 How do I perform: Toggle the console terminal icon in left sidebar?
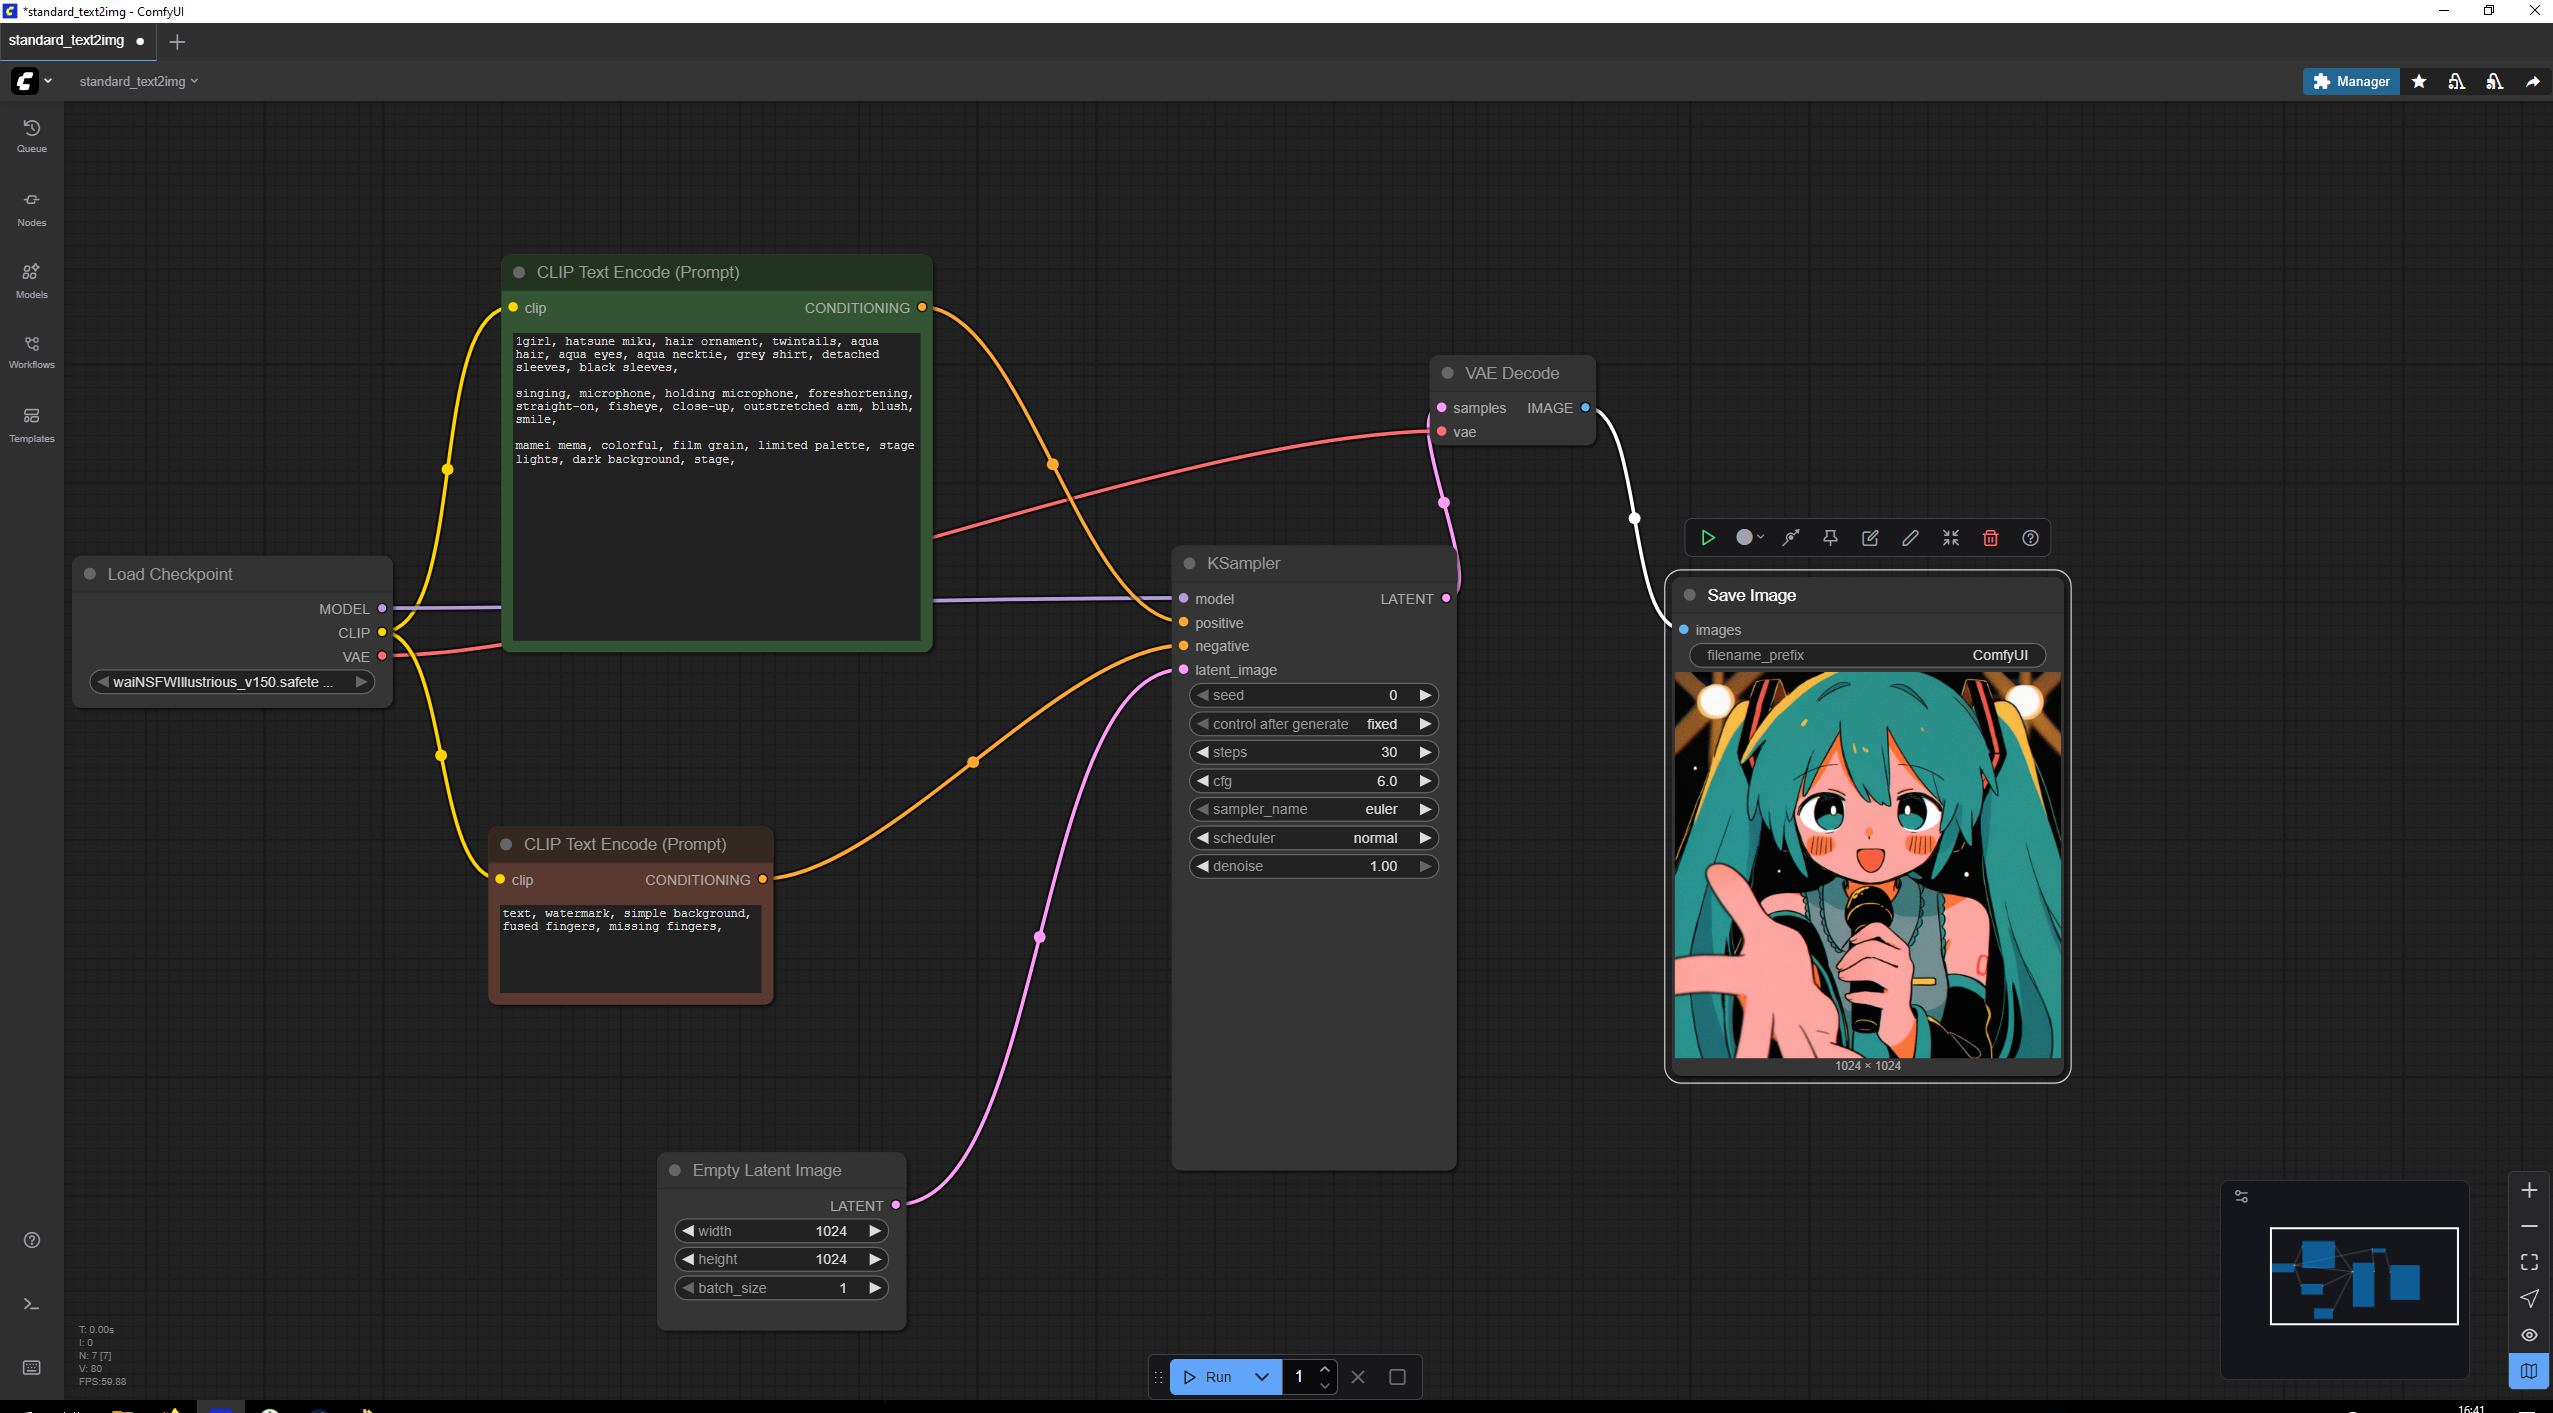31,1304
